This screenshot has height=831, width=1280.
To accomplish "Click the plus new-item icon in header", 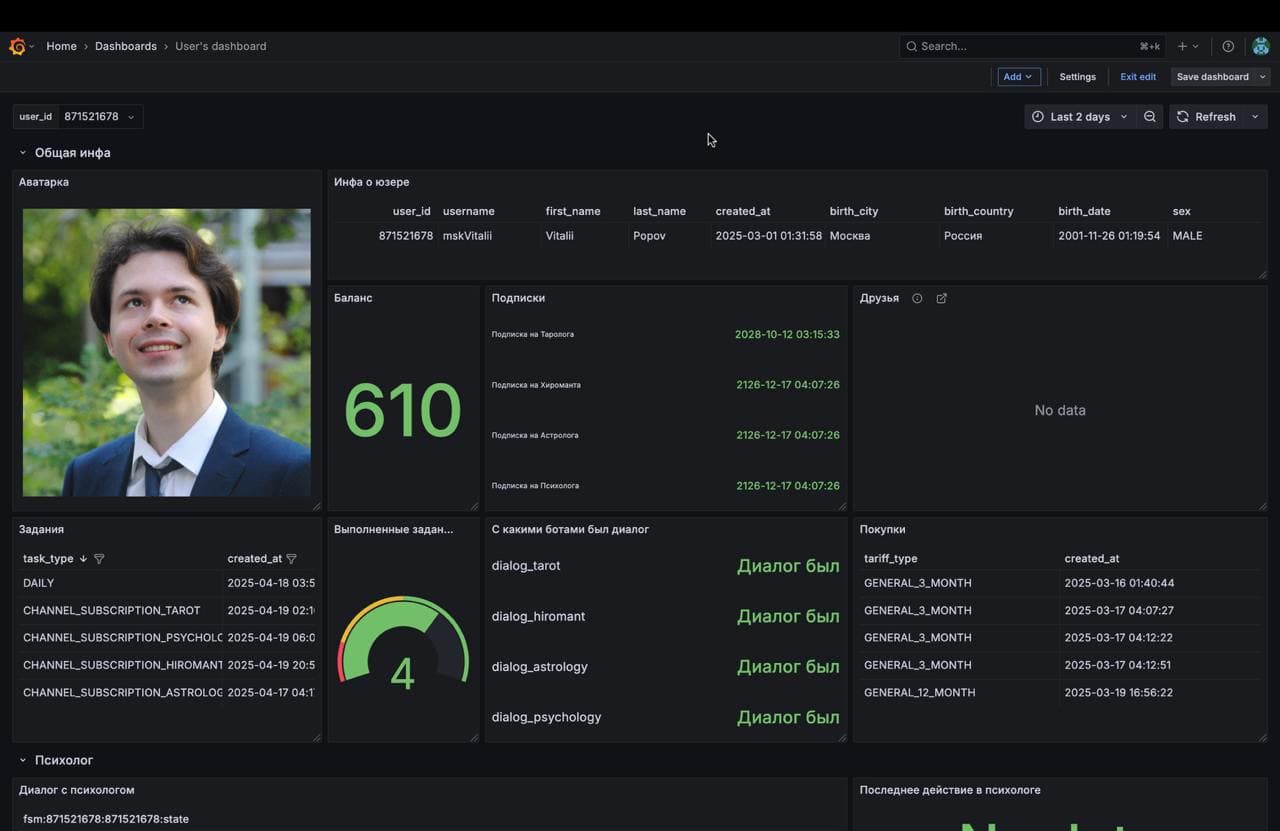I will (x=1182, y=46).
